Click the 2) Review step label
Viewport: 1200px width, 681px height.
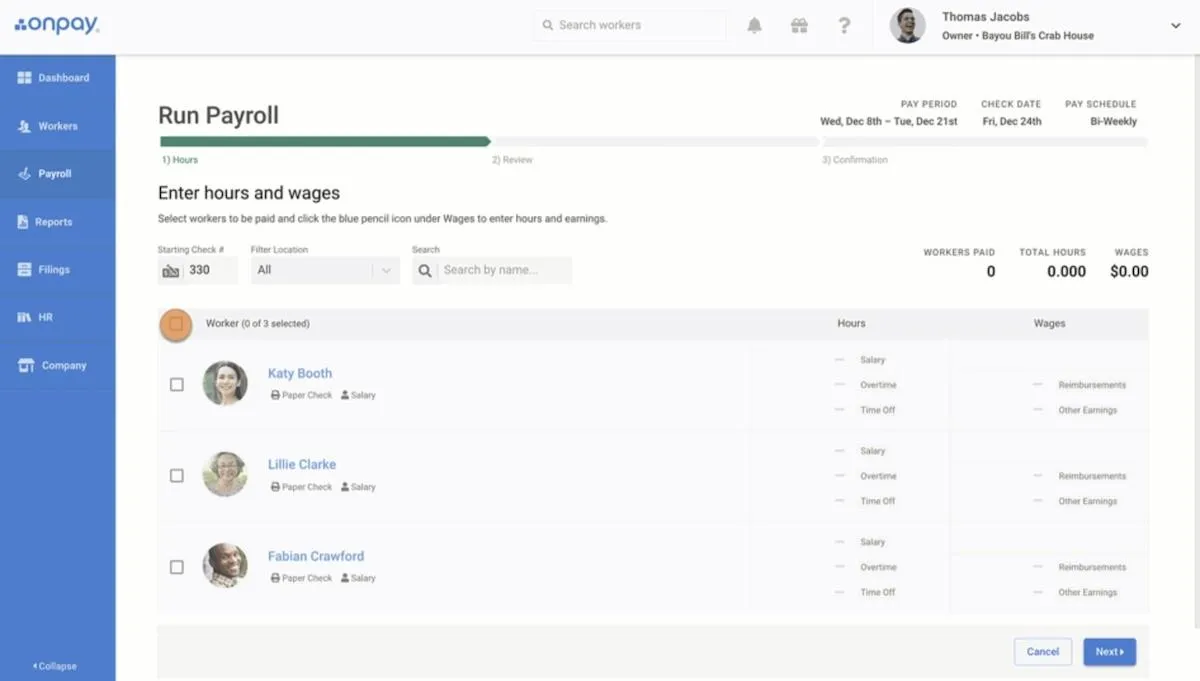coord(512,160)
